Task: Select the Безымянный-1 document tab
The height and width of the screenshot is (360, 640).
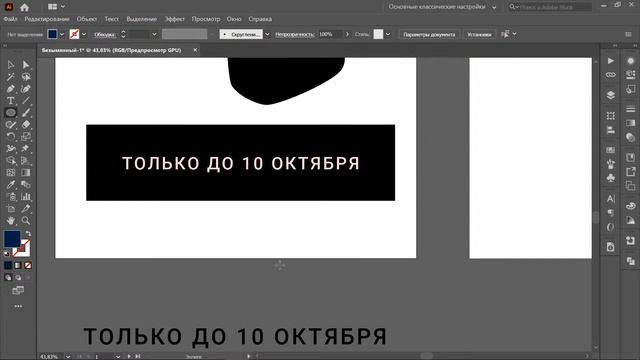Action: (x=111, y=50)
